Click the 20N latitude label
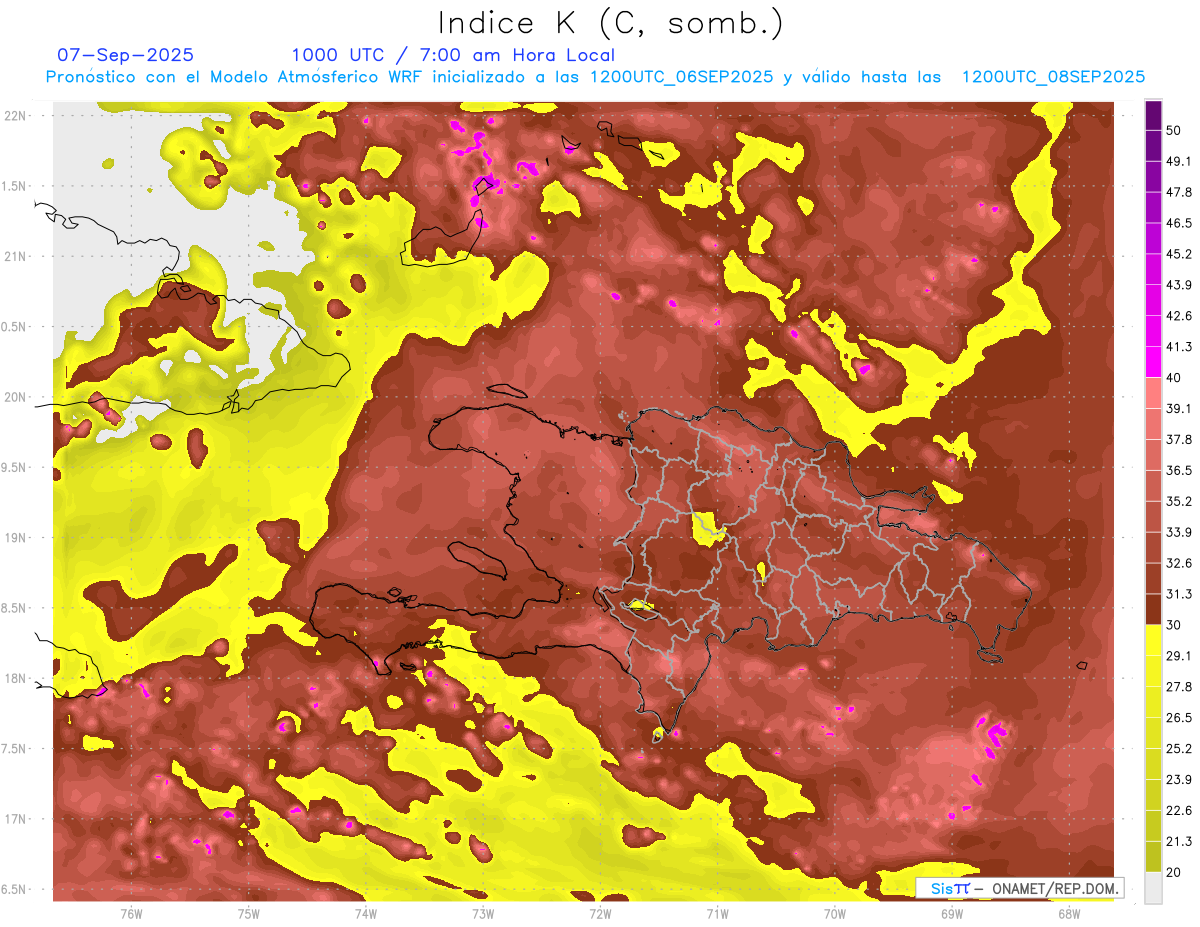This screenshot has height=927, width=1200. point(15,397)
